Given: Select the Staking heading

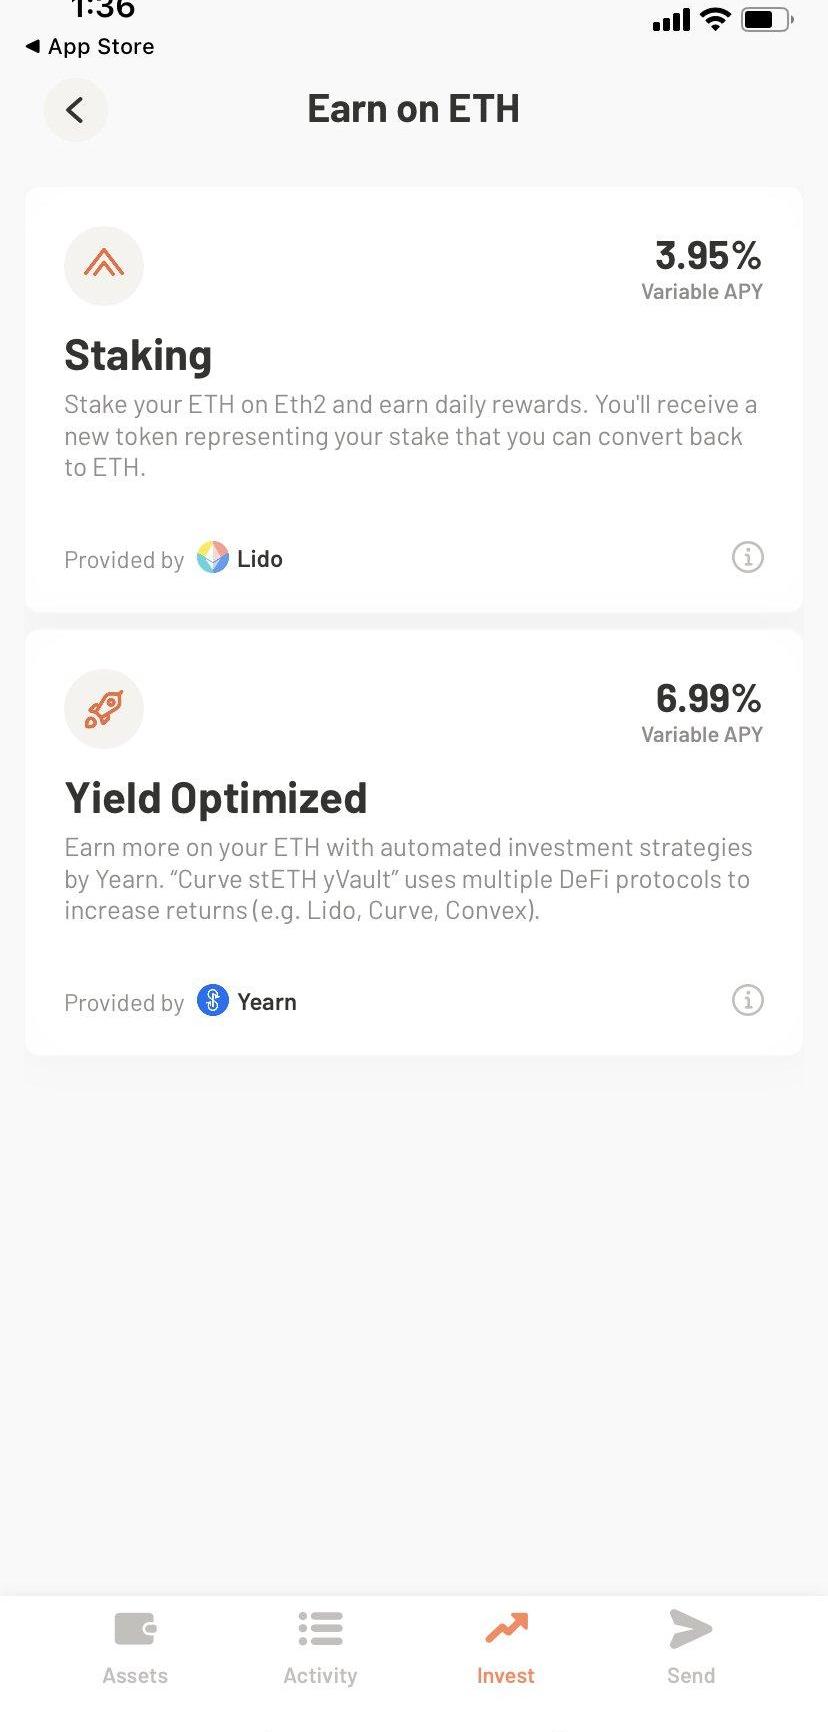Looking at the screenshot, I should (138, 356).
